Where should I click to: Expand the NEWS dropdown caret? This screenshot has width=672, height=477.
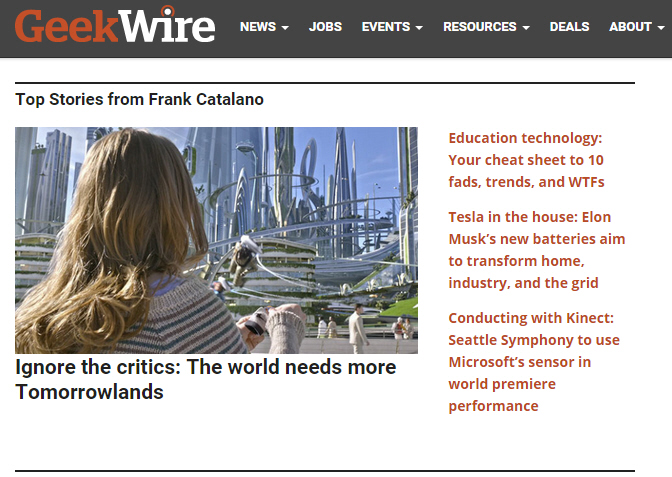coord(285,28)
